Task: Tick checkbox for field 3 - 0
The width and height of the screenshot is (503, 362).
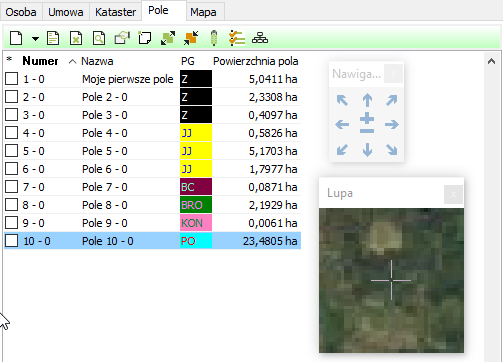Action: pyautogui.click(x=12, y=115)
